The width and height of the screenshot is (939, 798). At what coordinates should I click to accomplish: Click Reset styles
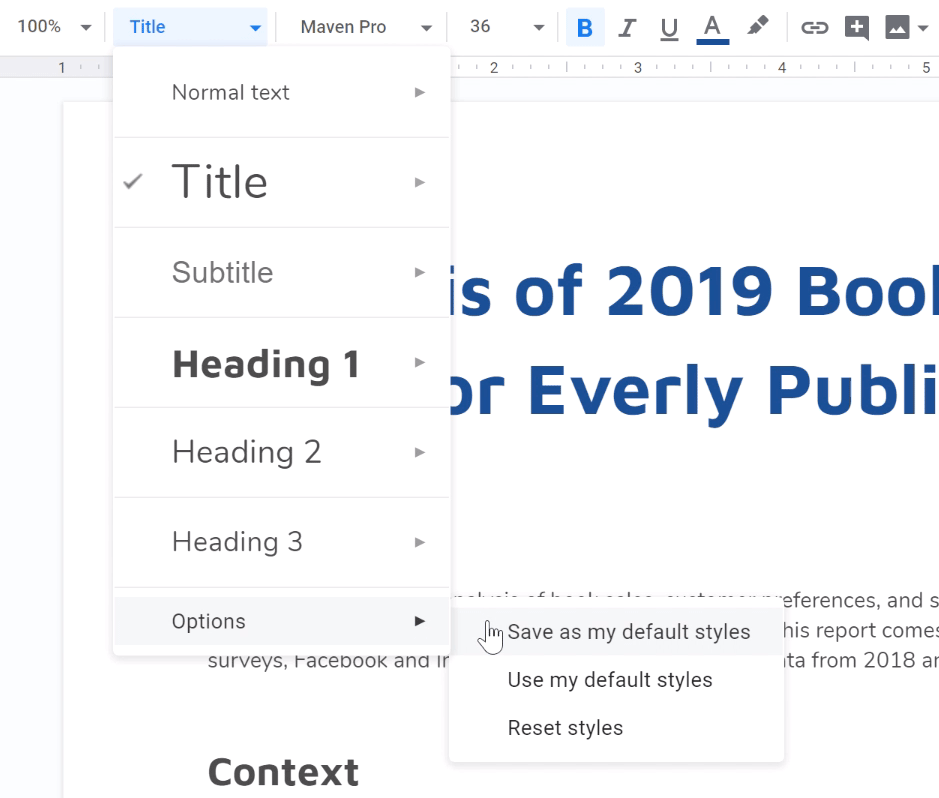tap(565, 728)
